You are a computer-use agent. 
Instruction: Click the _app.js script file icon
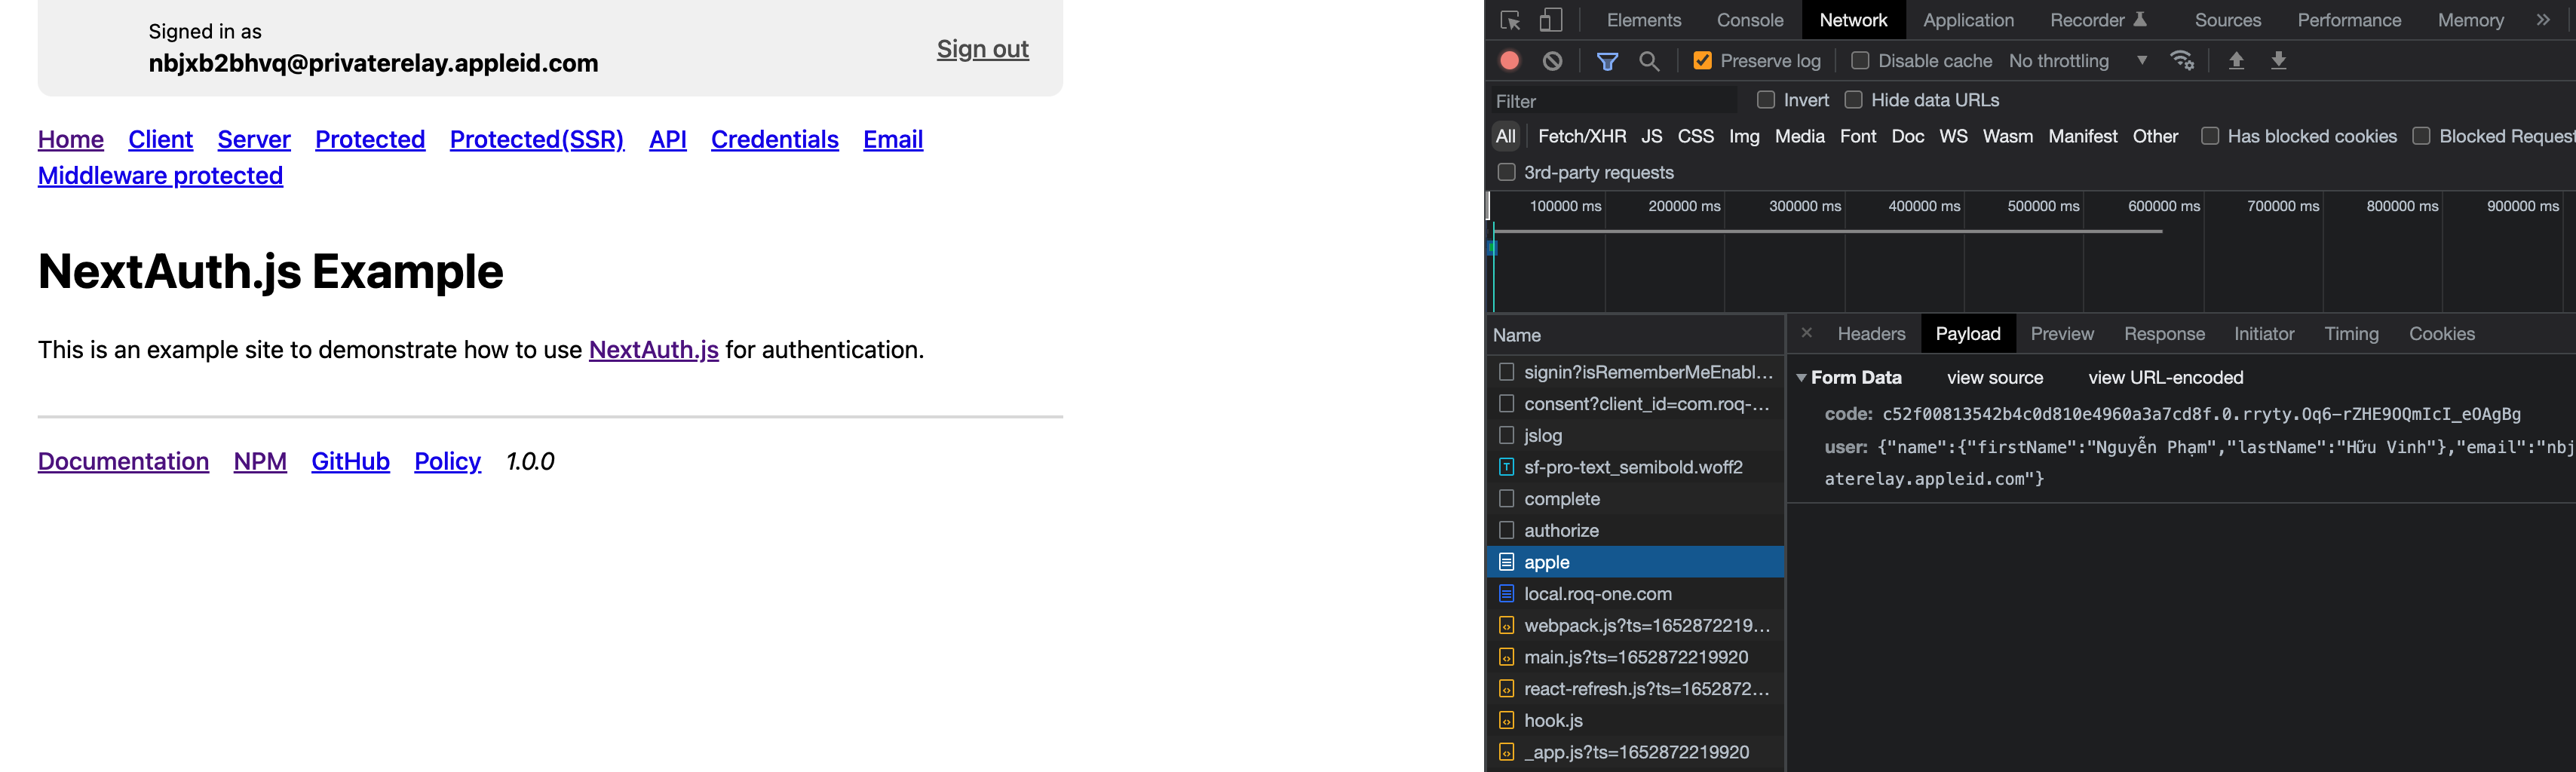[x=1506, y=752]
